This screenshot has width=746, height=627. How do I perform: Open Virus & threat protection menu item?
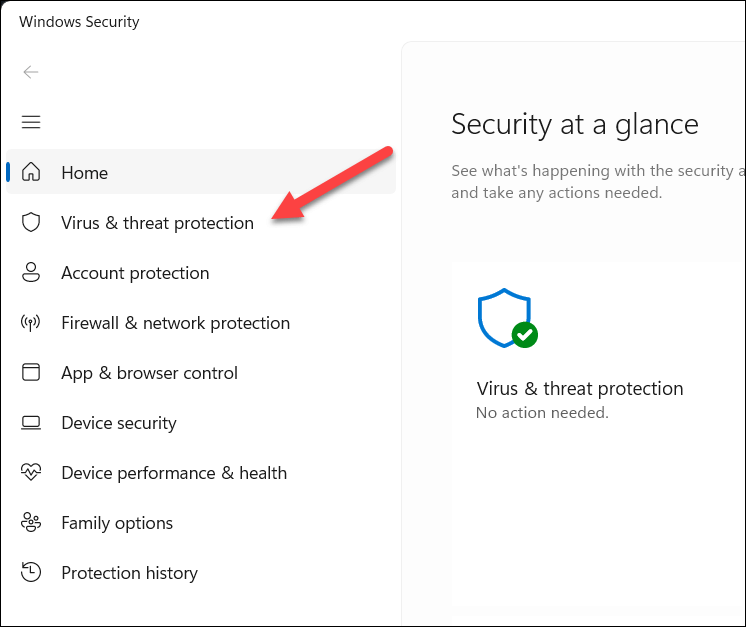pos(157,223)
